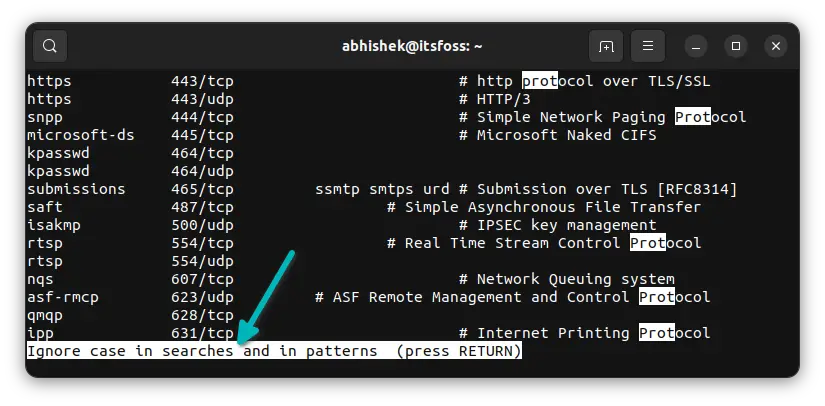Click highlighted "prot" in http protocol line
Screen dimensions: 825x406
[x=540, y=81]
